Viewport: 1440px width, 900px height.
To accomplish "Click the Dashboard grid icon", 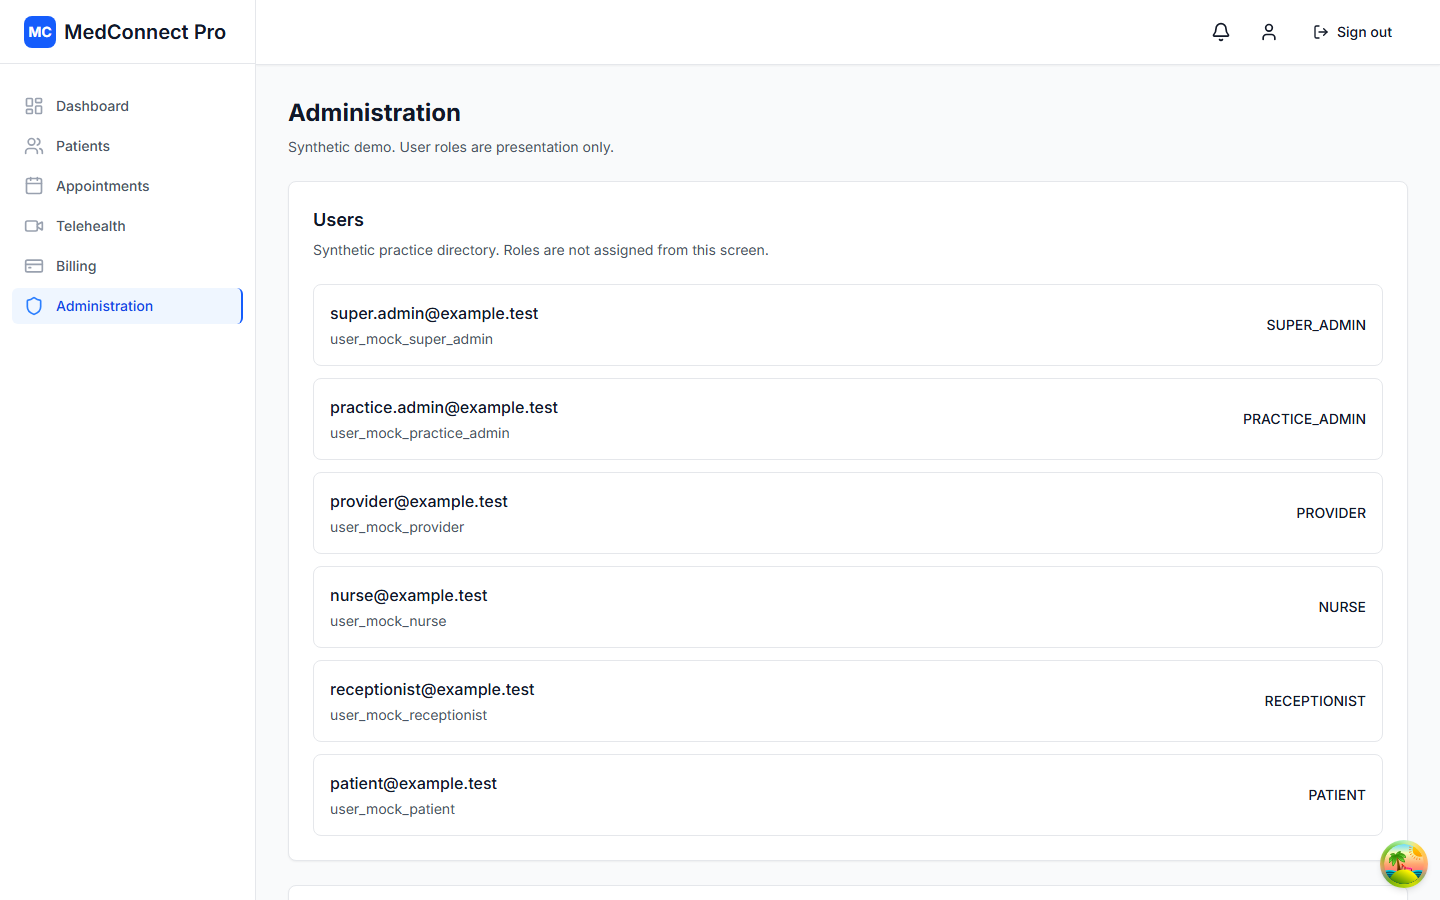I will point(34,106).
